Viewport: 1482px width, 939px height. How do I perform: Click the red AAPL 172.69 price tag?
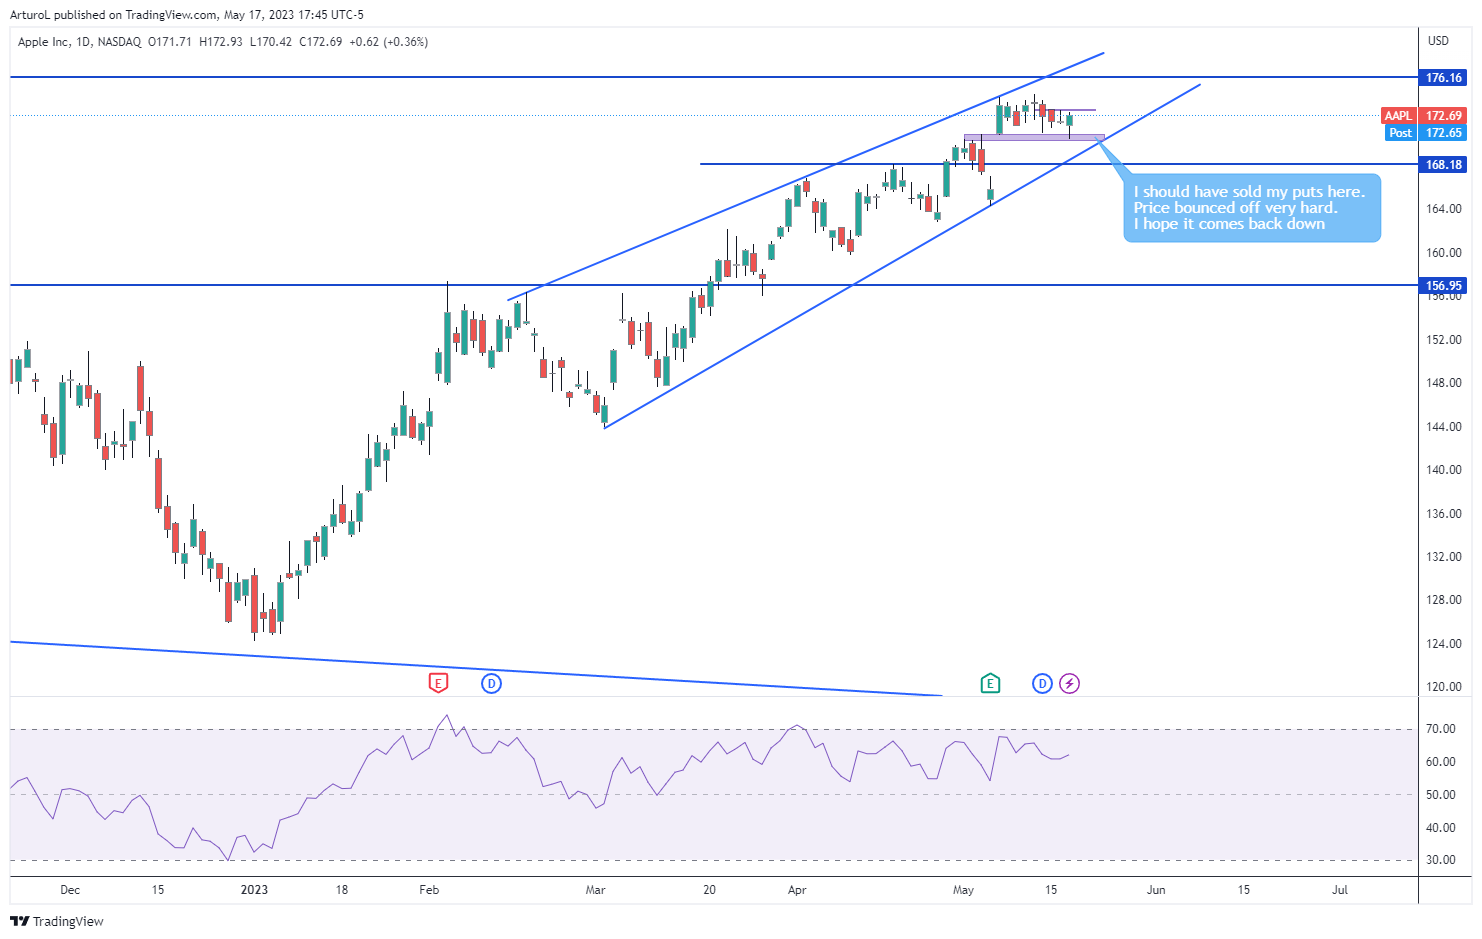pos(1423,115)
